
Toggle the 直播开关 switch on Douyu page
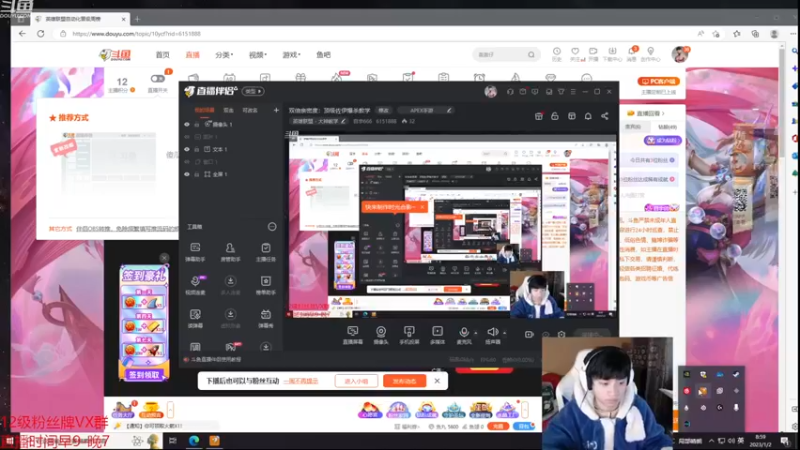pyautogui.click(x=157, y=79)
